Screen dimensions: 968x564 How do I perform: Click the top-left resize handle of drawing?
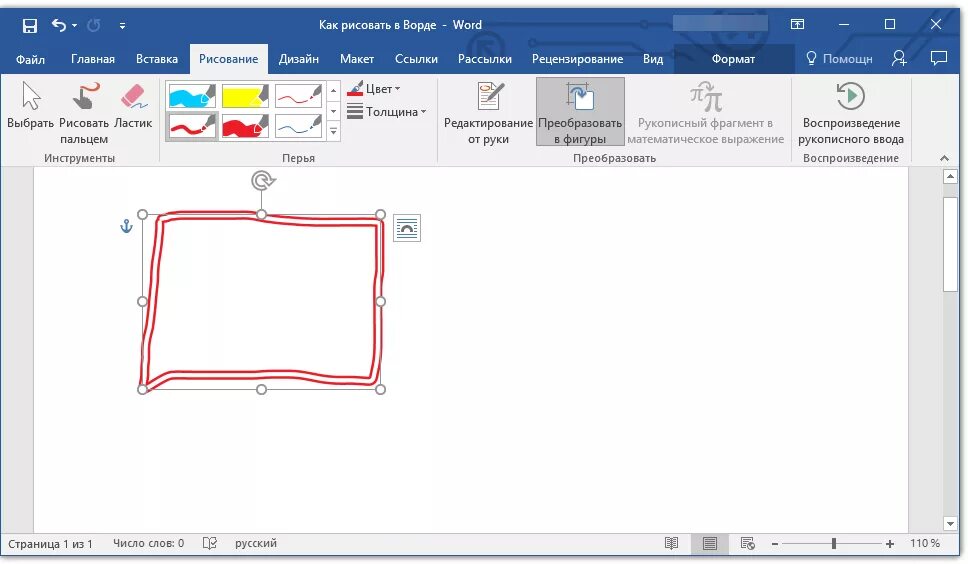[143, 215]
